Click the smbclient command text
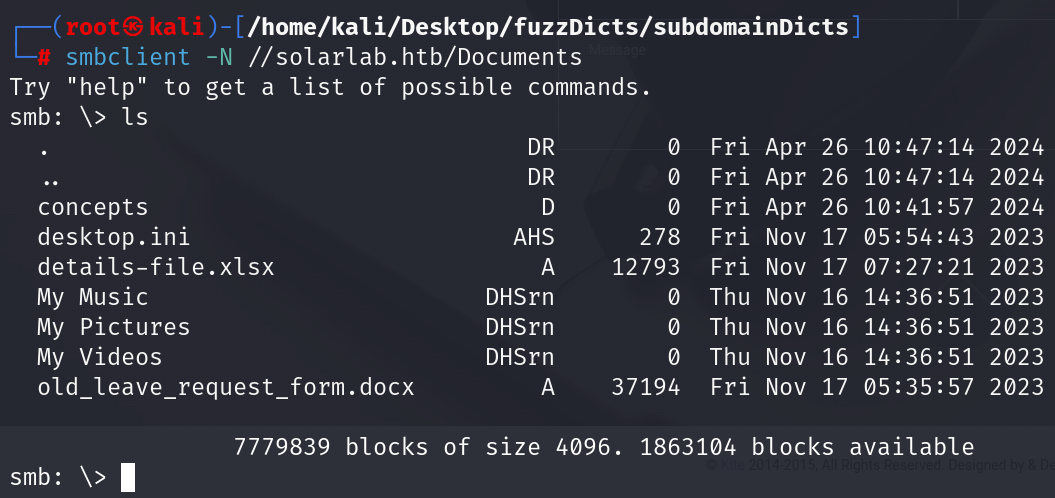Image resolution: width=1055 pixels, height=498 pixels. pos(128,57)
